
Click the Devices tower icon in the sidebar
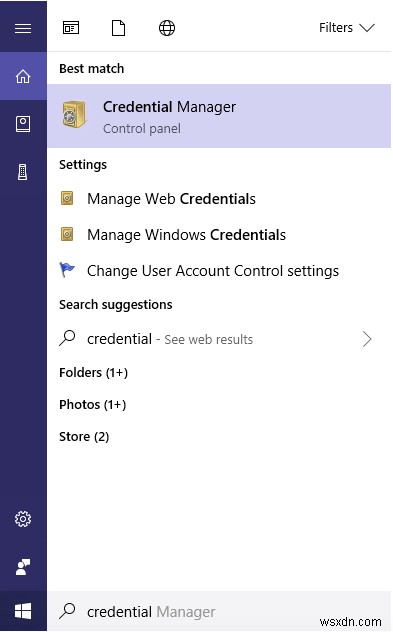[23, 172]
